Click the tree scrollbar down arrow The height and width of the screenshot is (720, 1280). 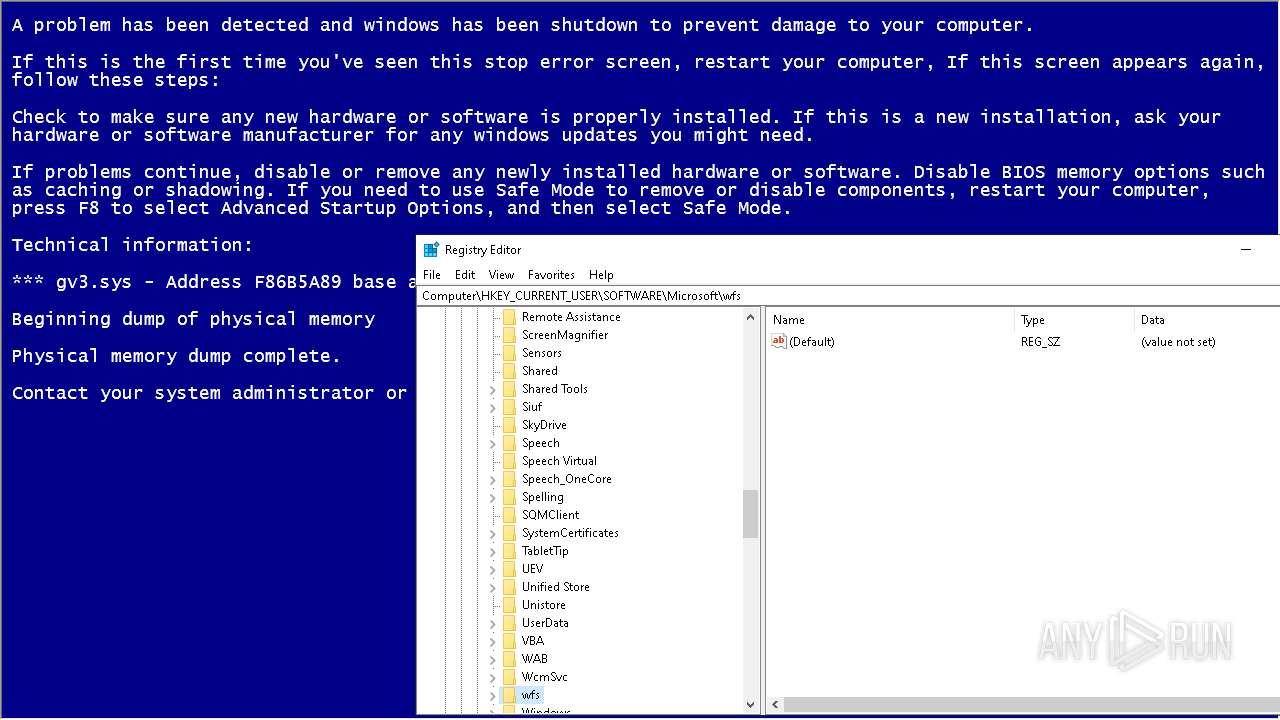pos(750,705)
